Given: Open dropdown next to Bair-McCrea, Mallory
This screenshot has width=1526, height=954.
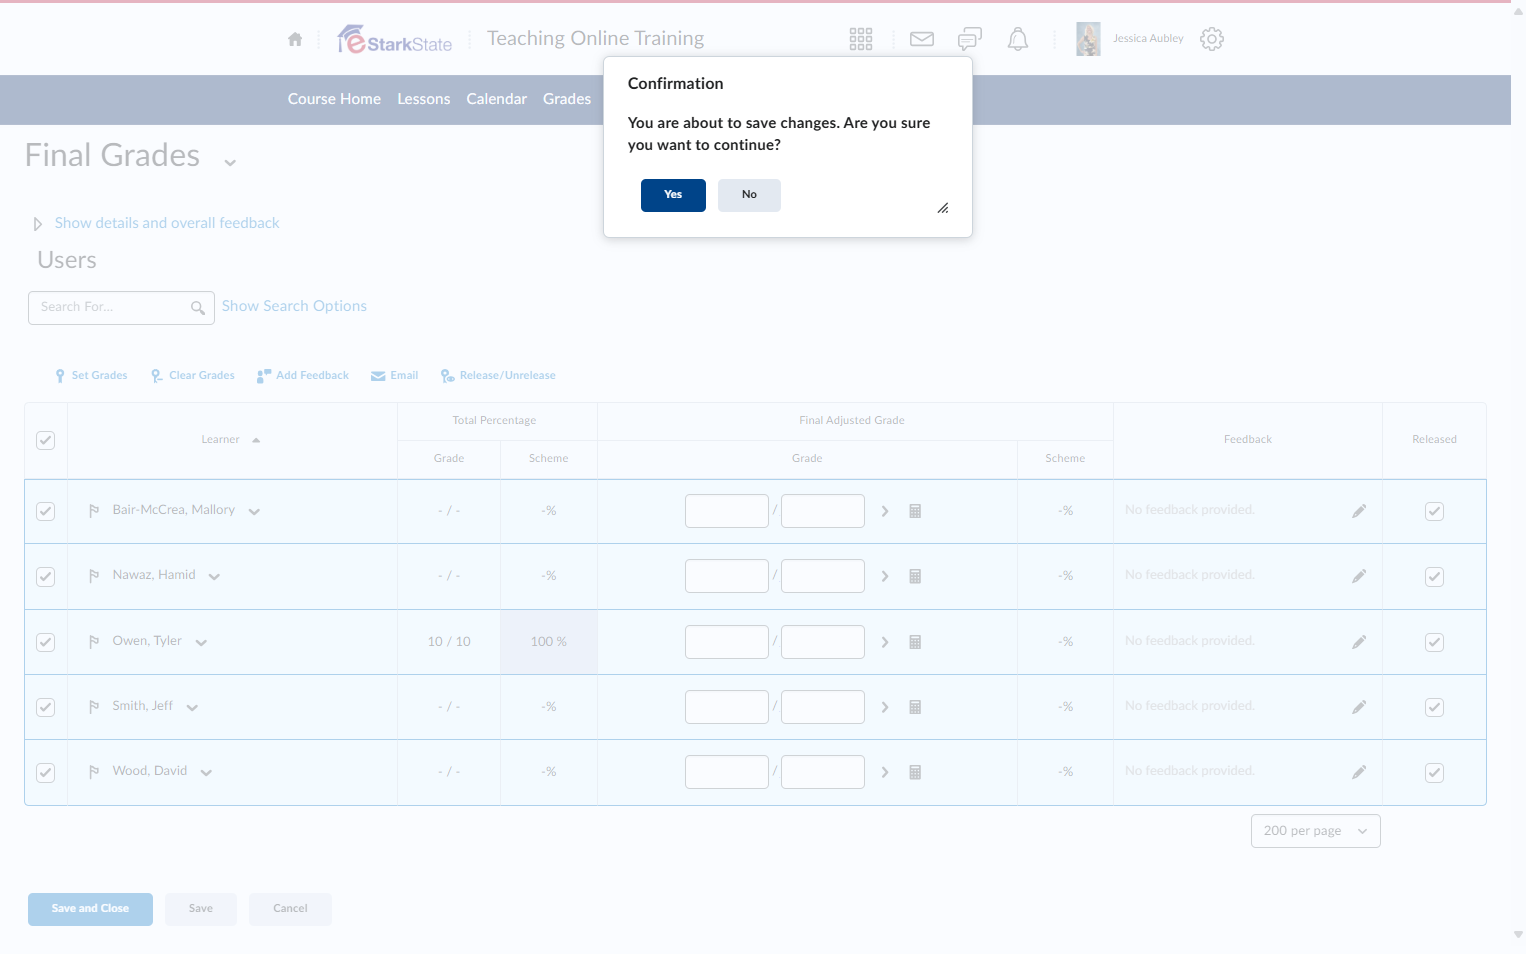Looking at the screenshot, I should [254, 512].
